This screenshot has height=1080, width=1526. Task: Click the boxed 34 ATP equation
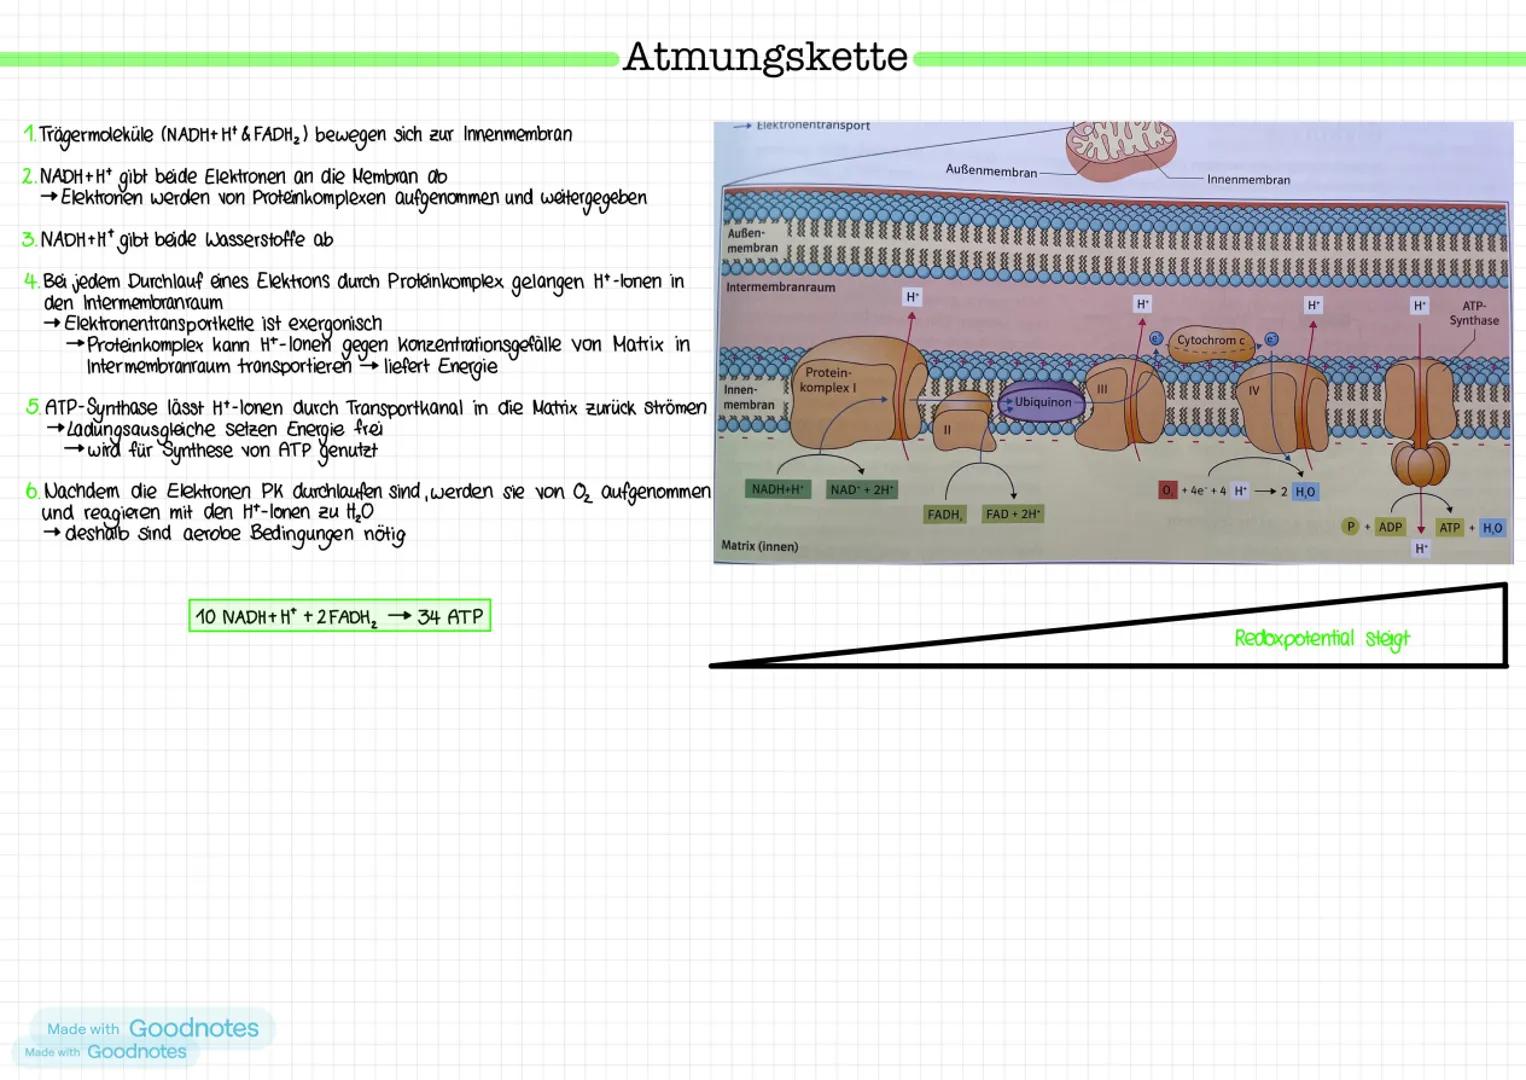click(340, 616)
